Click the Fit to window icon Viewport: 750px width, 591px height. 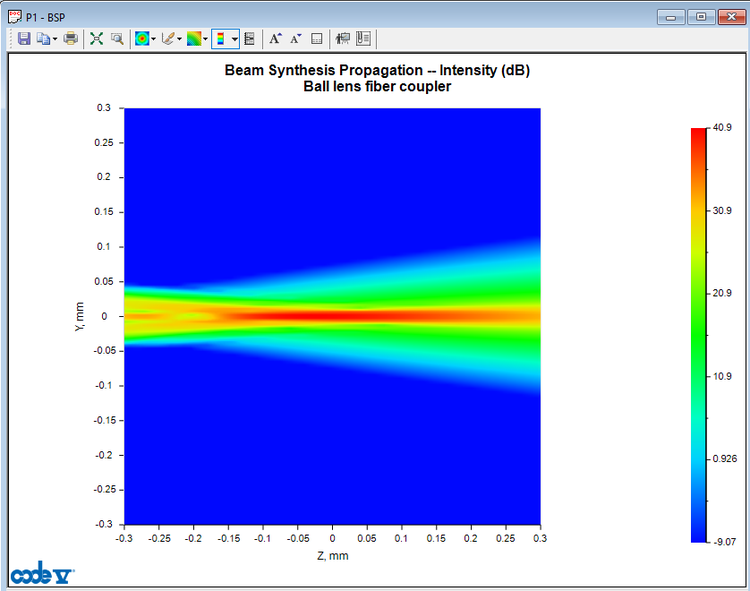click(97, 39)
